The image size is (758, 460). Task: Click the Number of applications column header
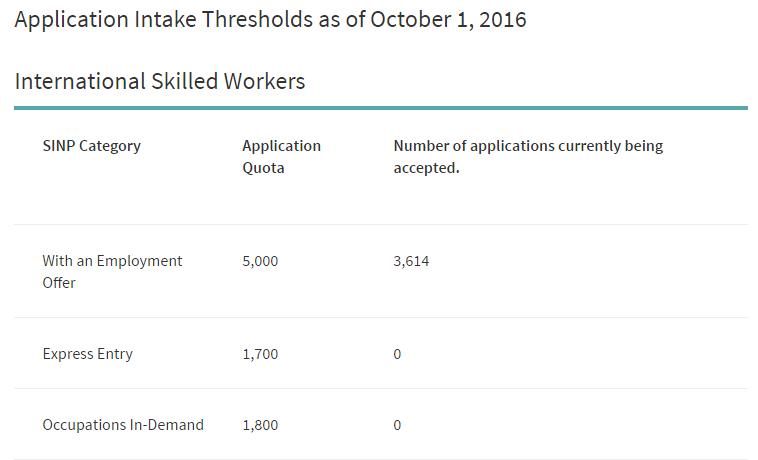pos(528,157)
